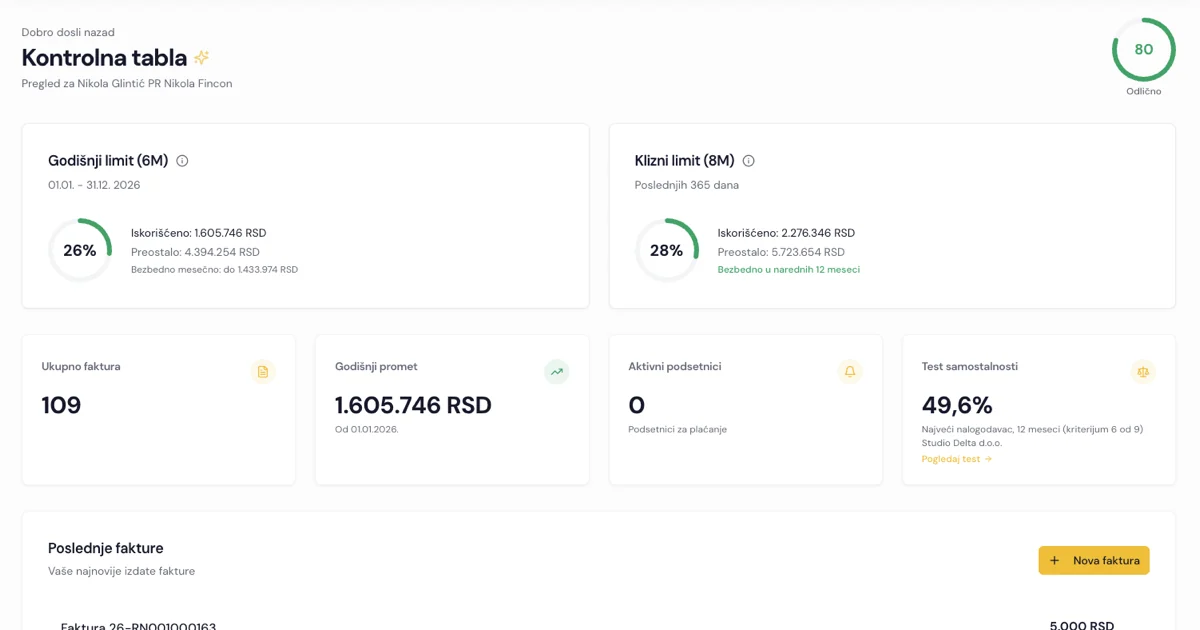Open info icon next to Klizni limit (8M)

(748, 161)
